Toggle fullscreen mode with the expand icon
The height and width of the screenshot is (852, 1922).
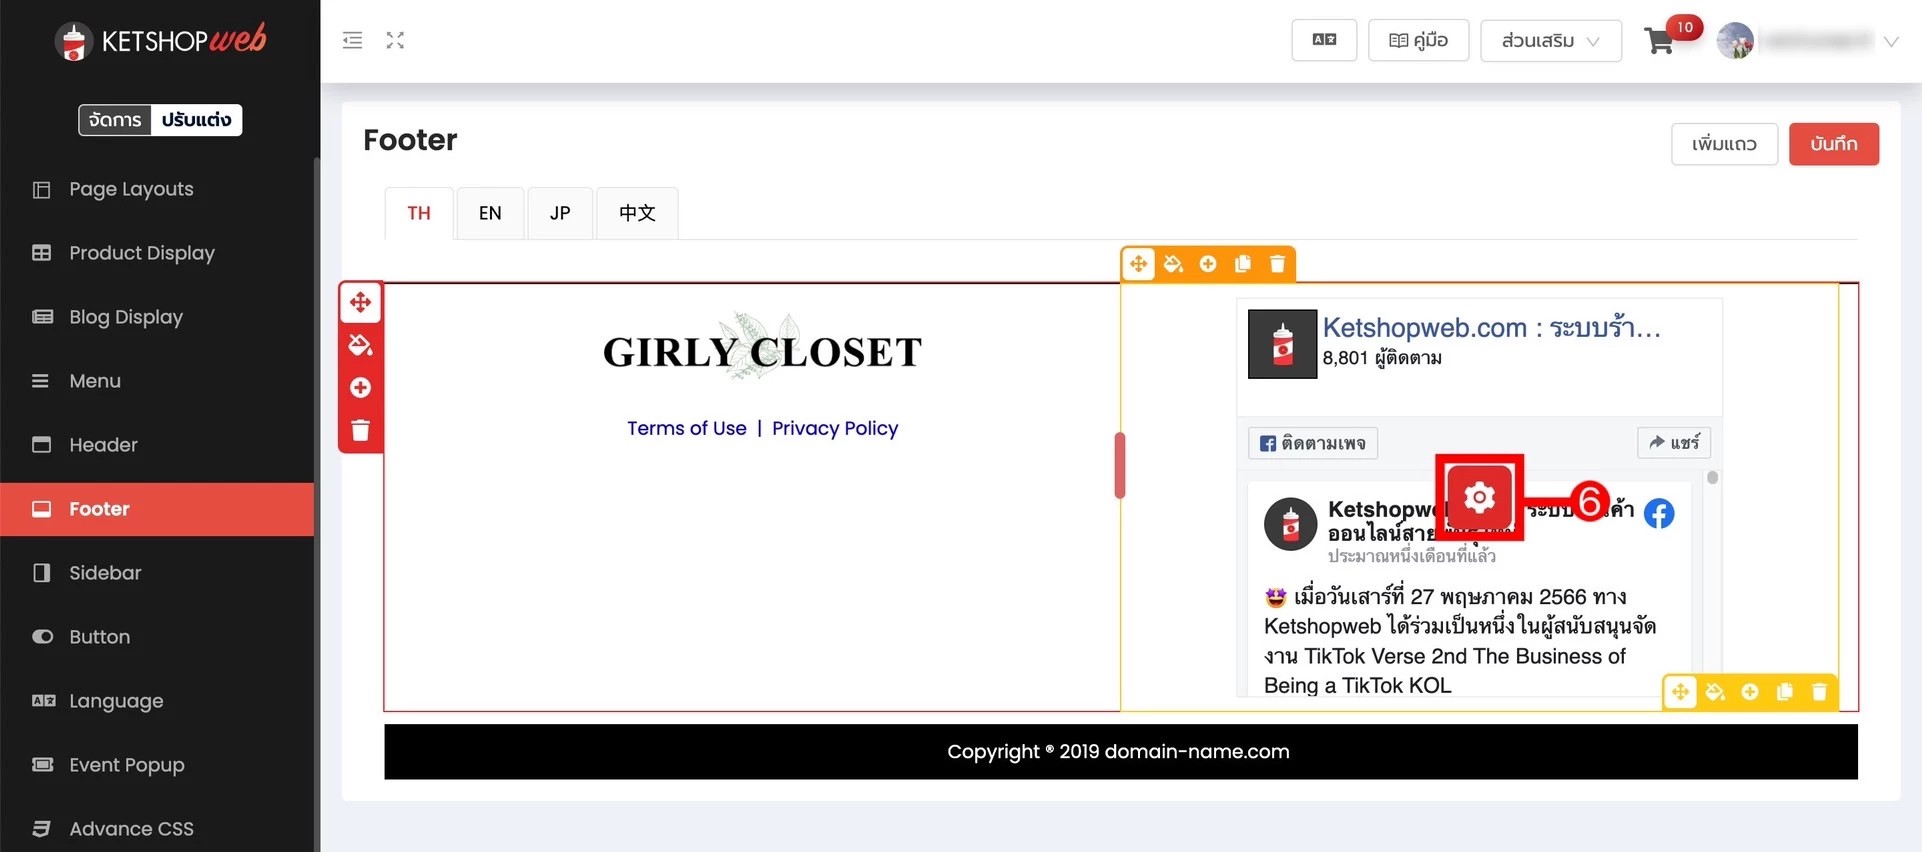pyautogui.click(x=396, y=41)
